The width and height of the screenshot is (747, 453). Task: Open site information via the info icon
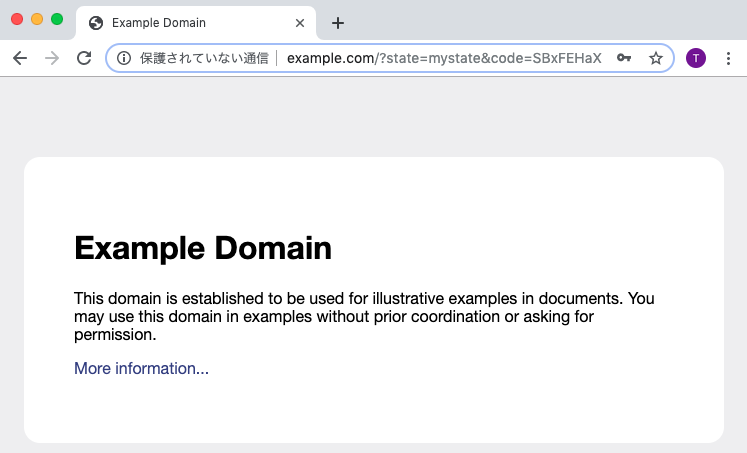point(124,58)
